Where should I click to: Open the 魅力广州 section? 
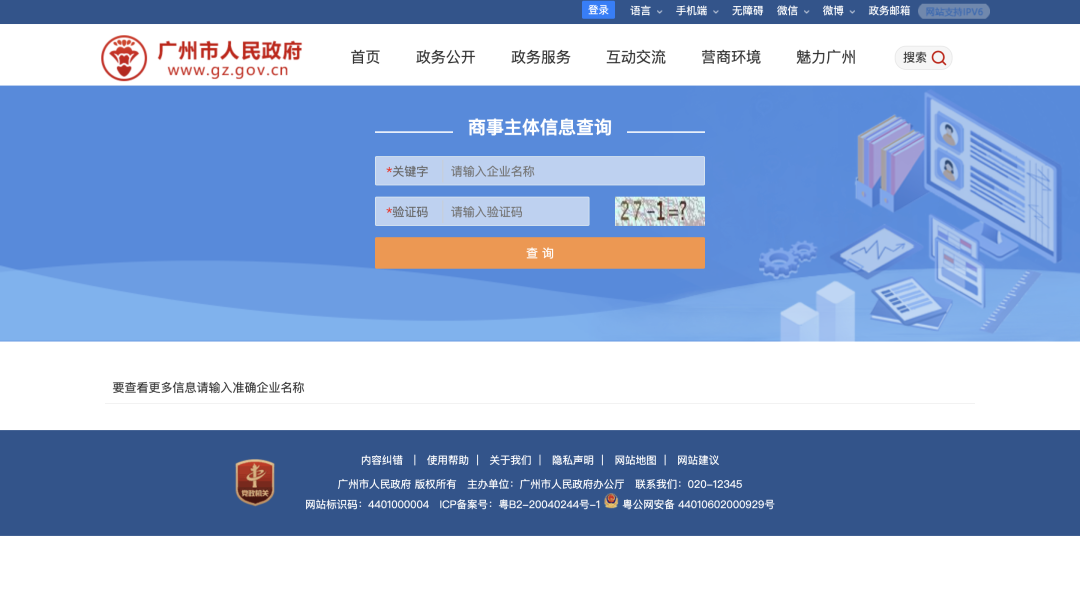point(826,58)
